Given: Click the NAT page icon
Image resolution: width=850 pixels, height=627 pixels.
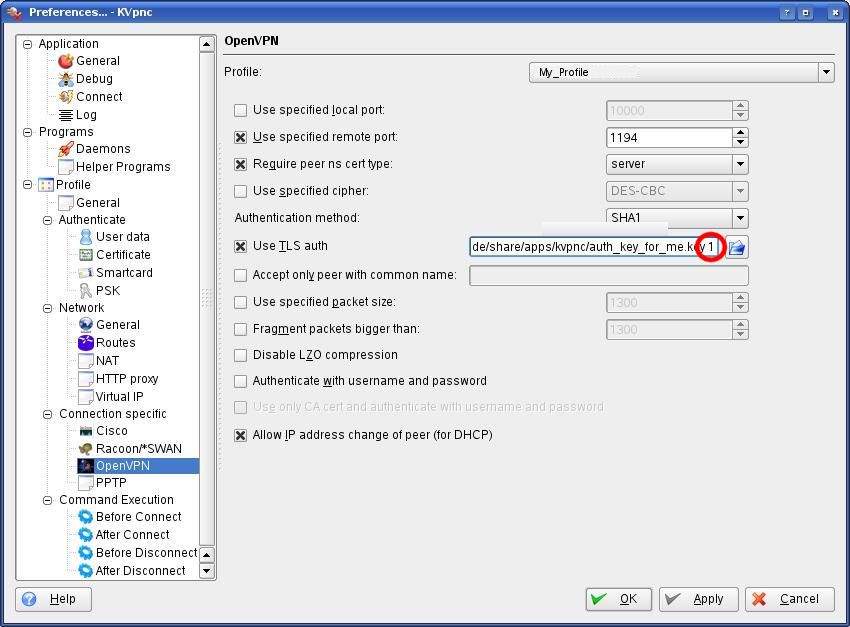Looking at the screenshot, I should tap(86, 360).
